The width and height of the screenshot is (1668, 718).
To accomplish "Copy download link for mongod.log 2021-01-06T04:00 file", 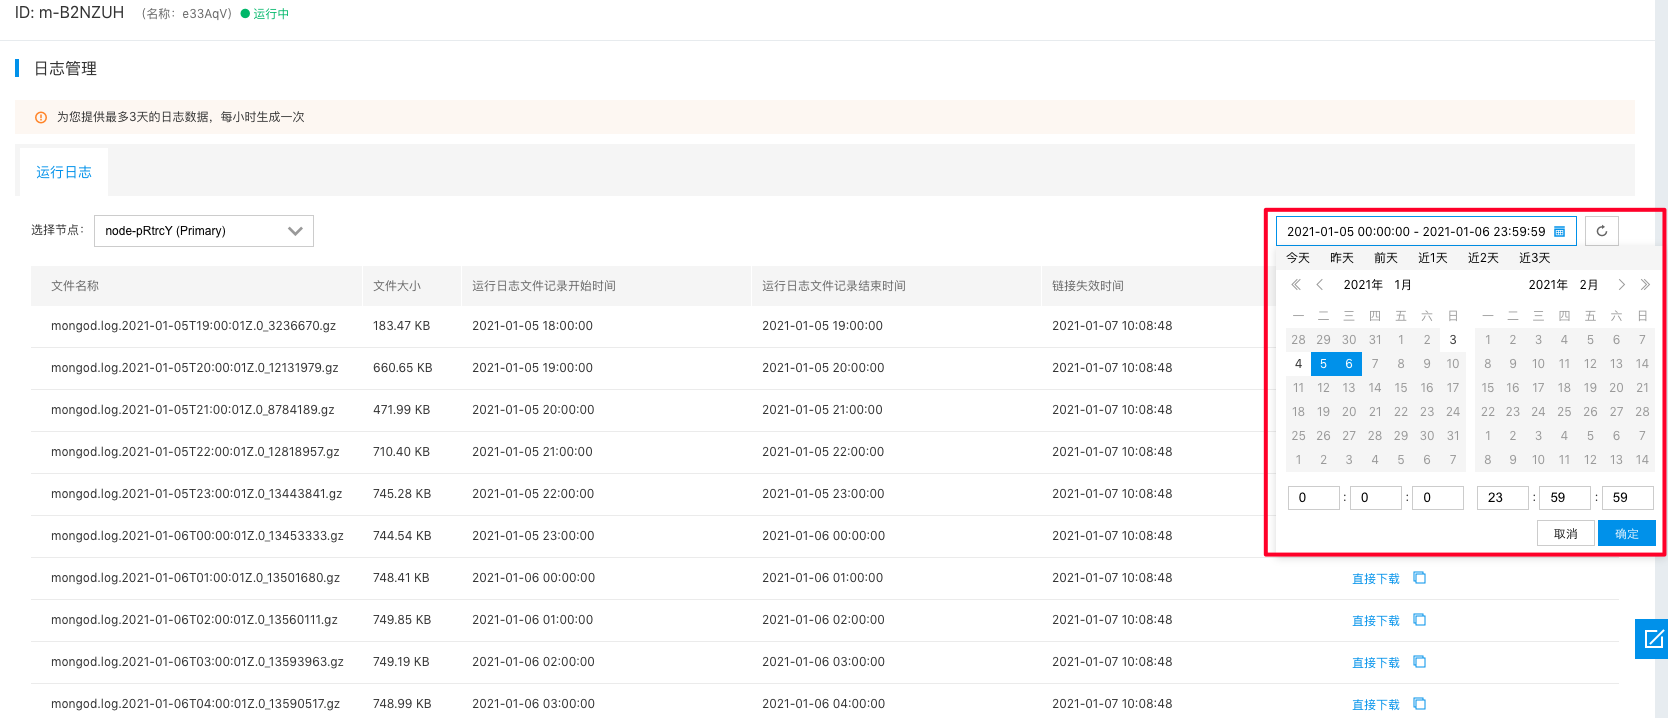I will [x=1419, y=704].
